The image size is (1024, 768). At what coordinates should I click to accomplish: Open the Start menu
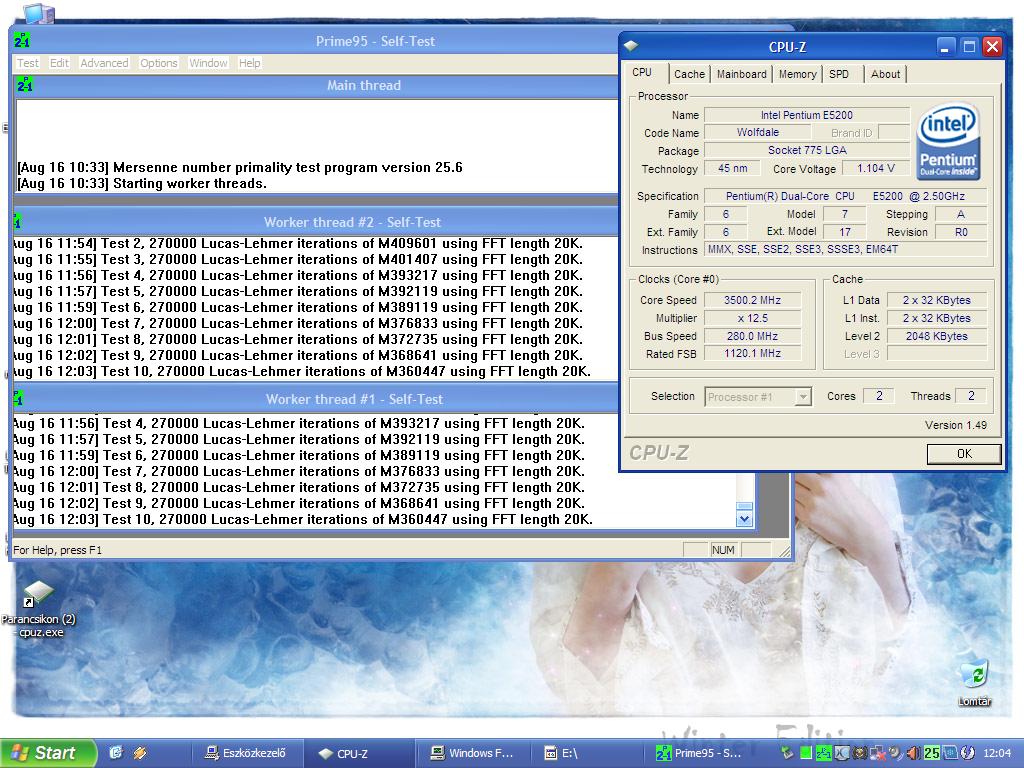click(x=47, y=753)
